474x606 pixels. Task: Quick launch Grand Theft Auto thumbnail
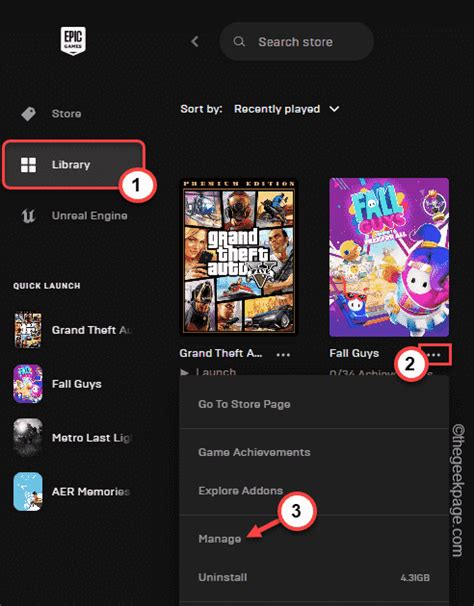(27, 330)
